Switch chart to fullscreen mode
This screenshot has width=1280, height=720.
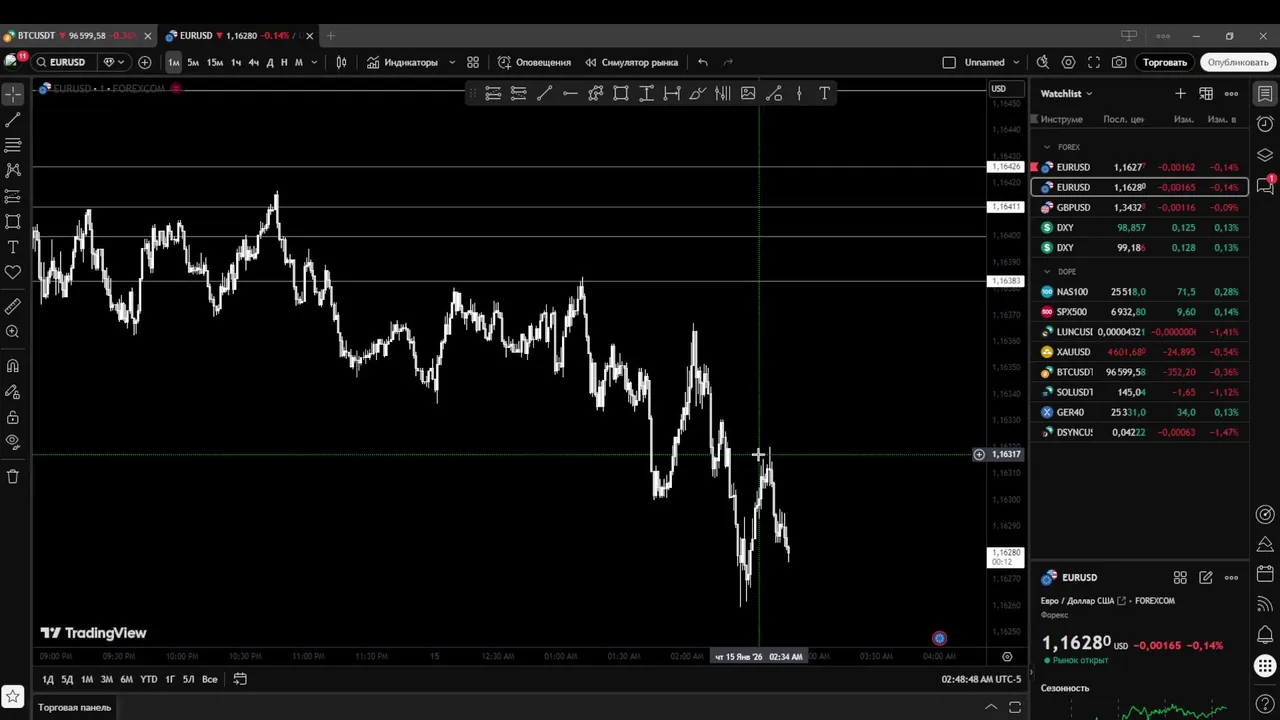tap(1094, 62)
